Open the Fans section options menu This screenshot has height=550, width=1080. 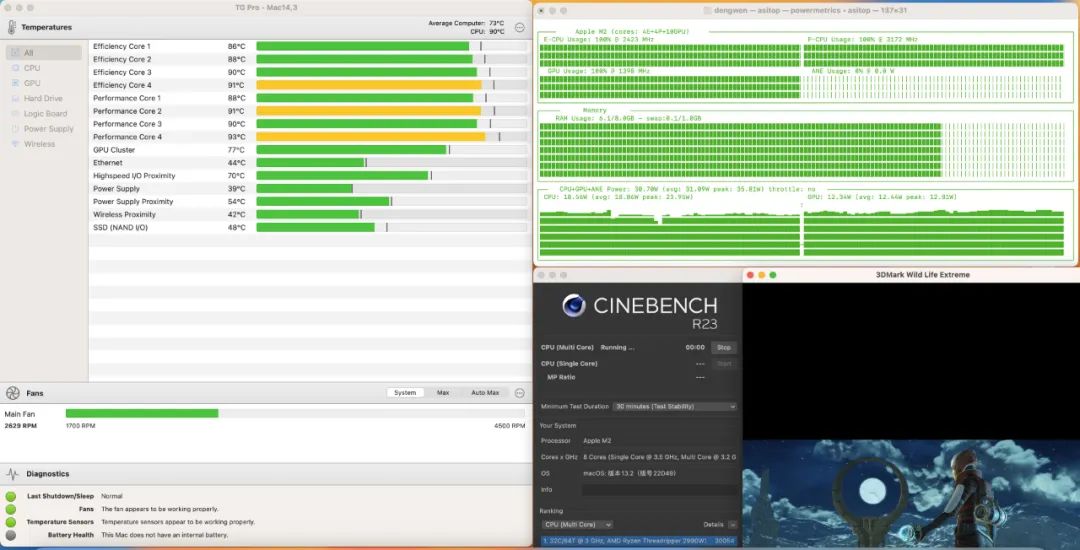coord(519,393)
